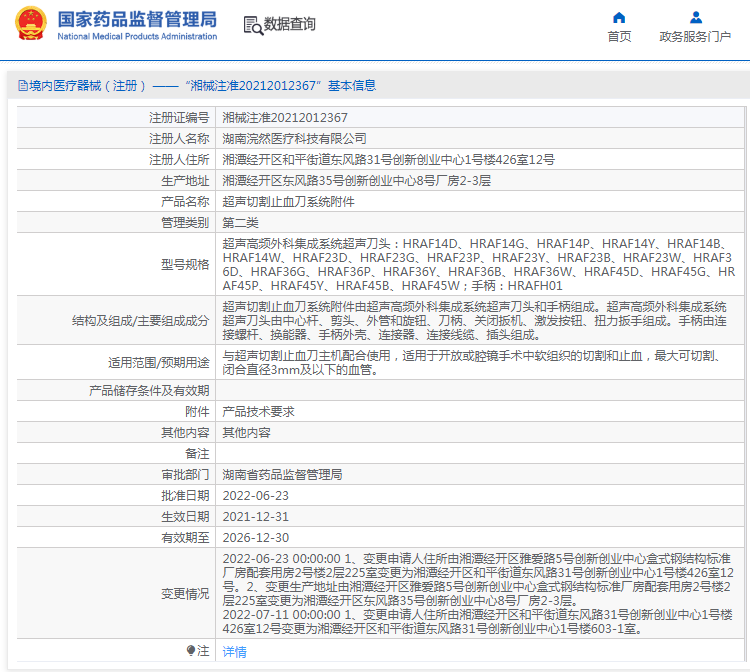Screen dimensions: 750x672
Task: Open the 其他内容 value link
Action: click(246, 432)
